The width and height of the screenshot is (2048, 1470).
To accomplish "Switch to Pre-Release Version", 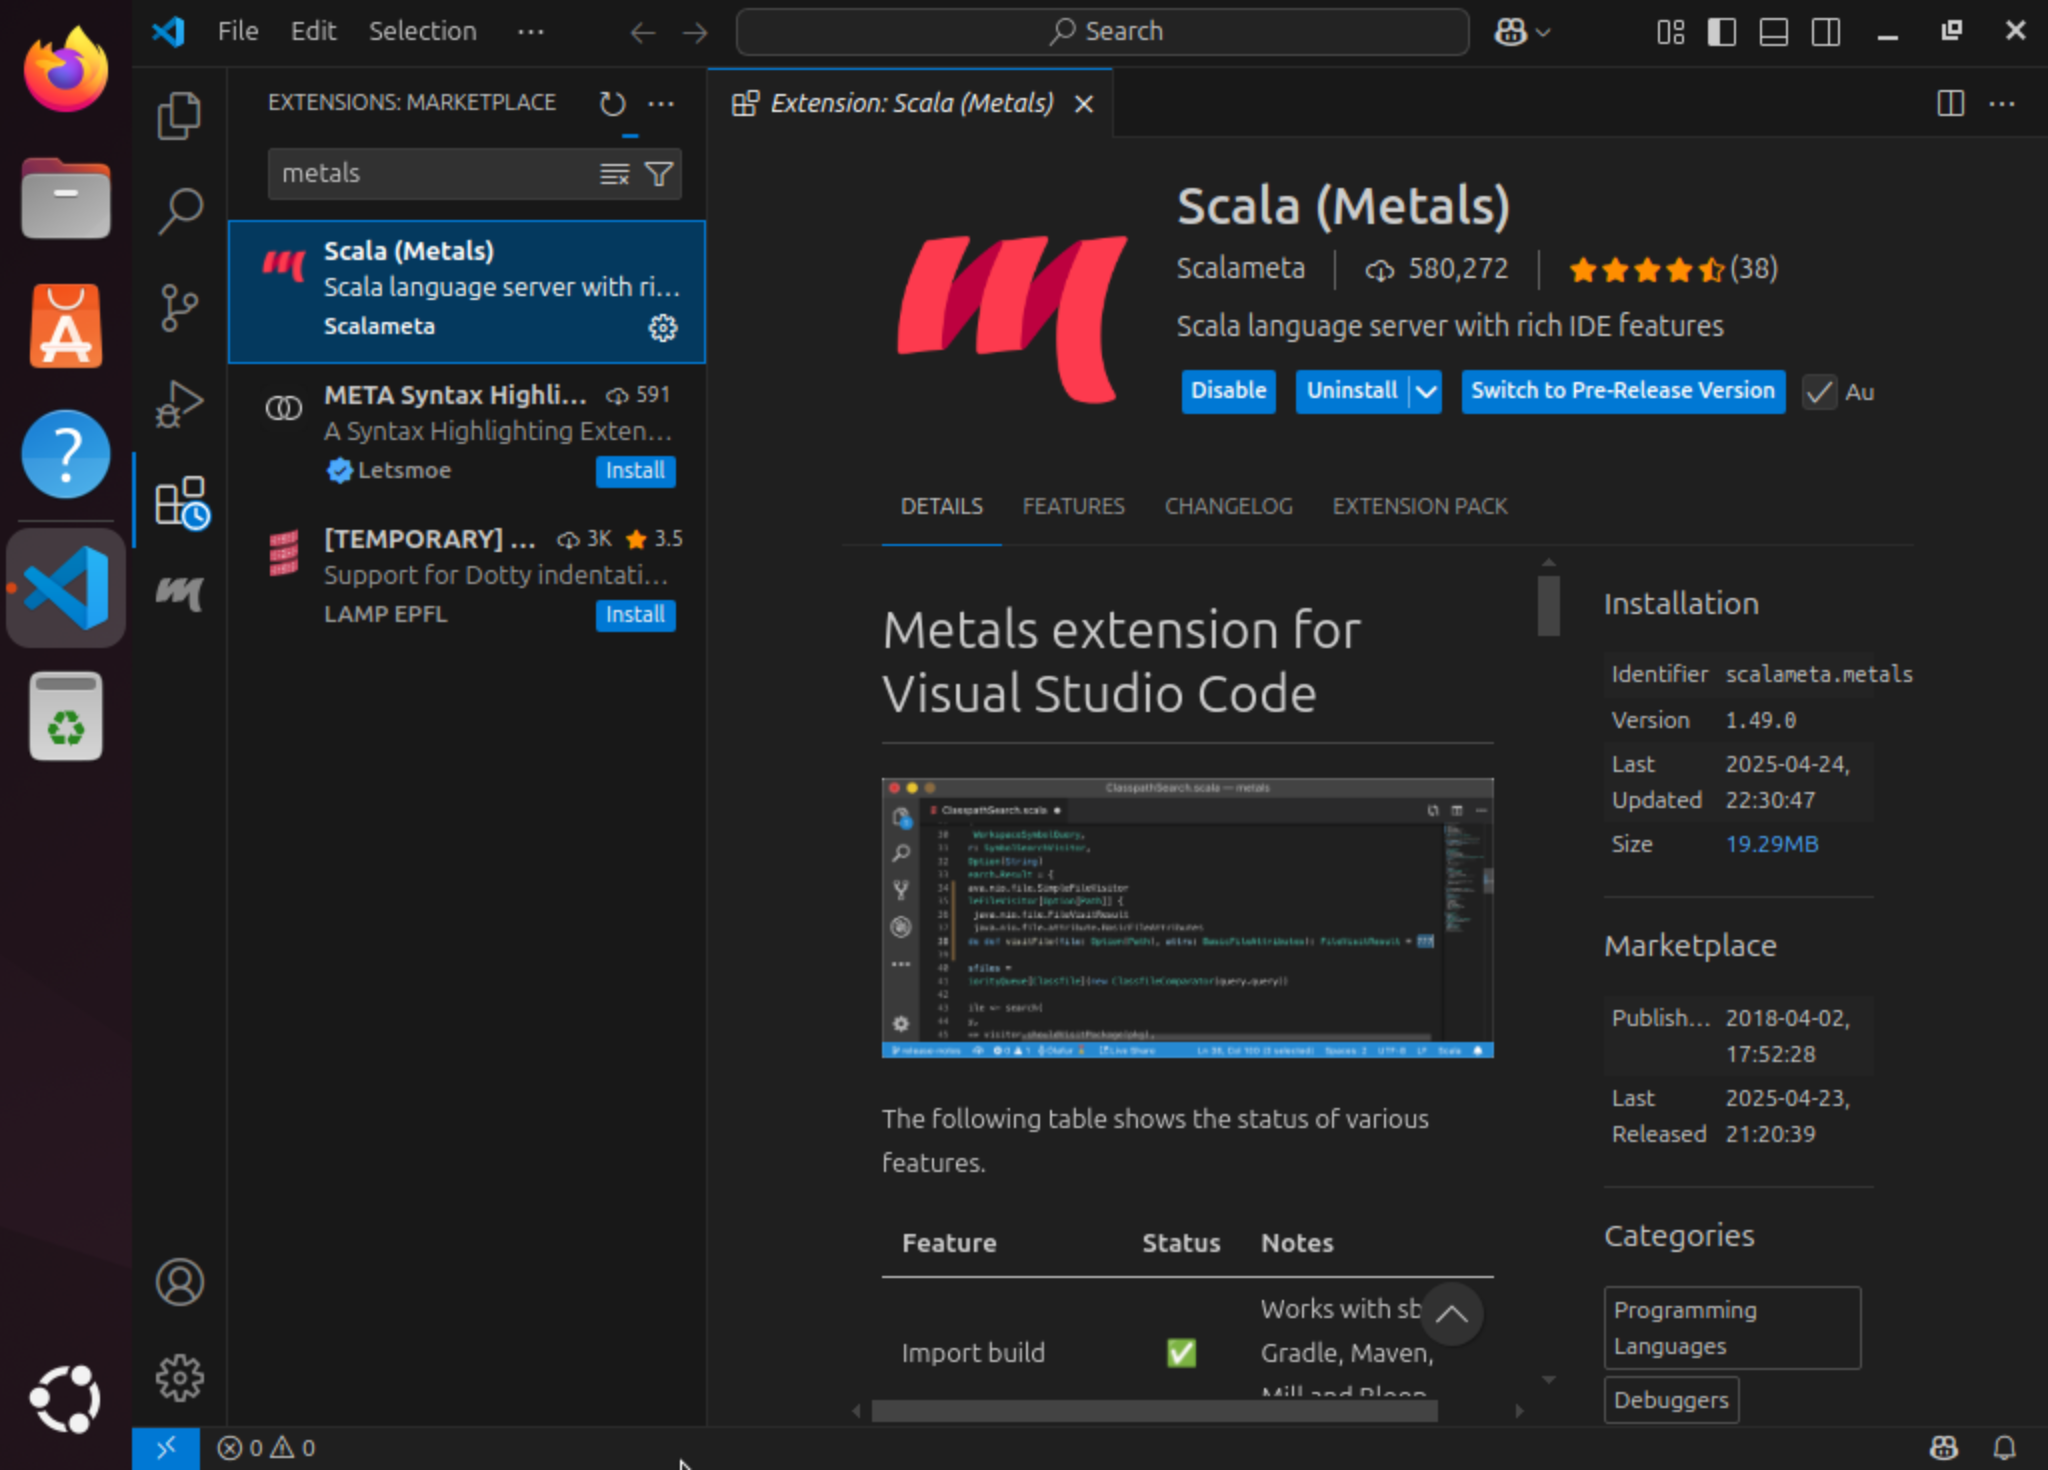I will click(1623, 391).
